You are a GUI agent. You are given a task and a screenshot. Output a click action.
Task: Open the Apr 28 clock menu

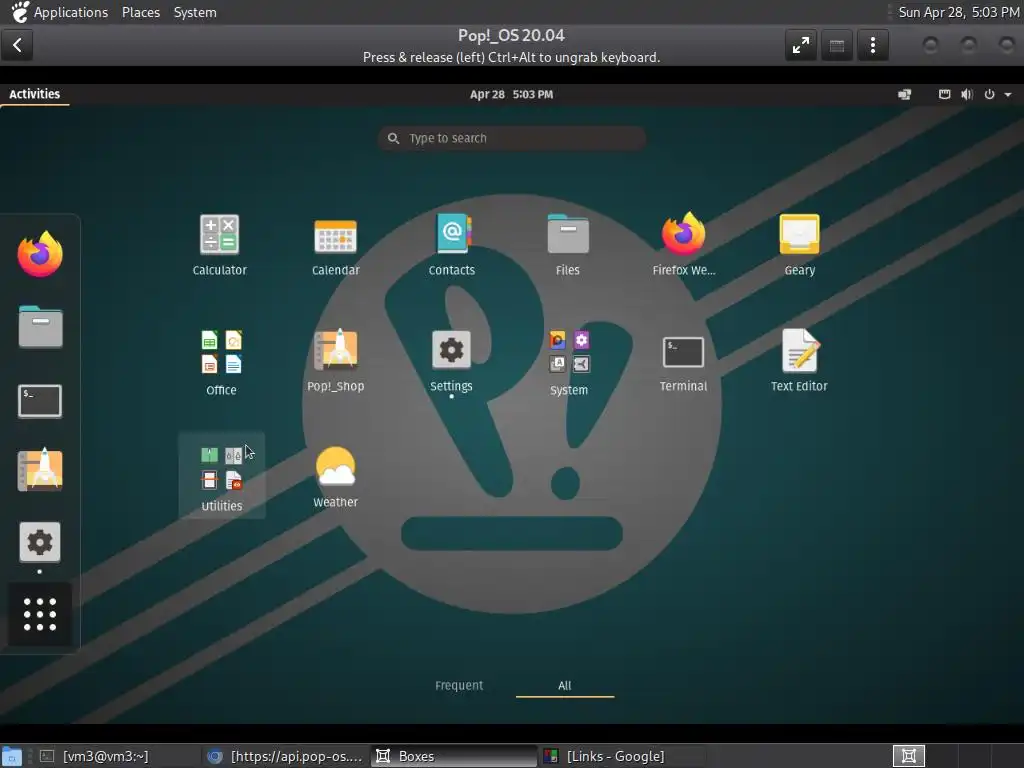(x=511, y=94)
